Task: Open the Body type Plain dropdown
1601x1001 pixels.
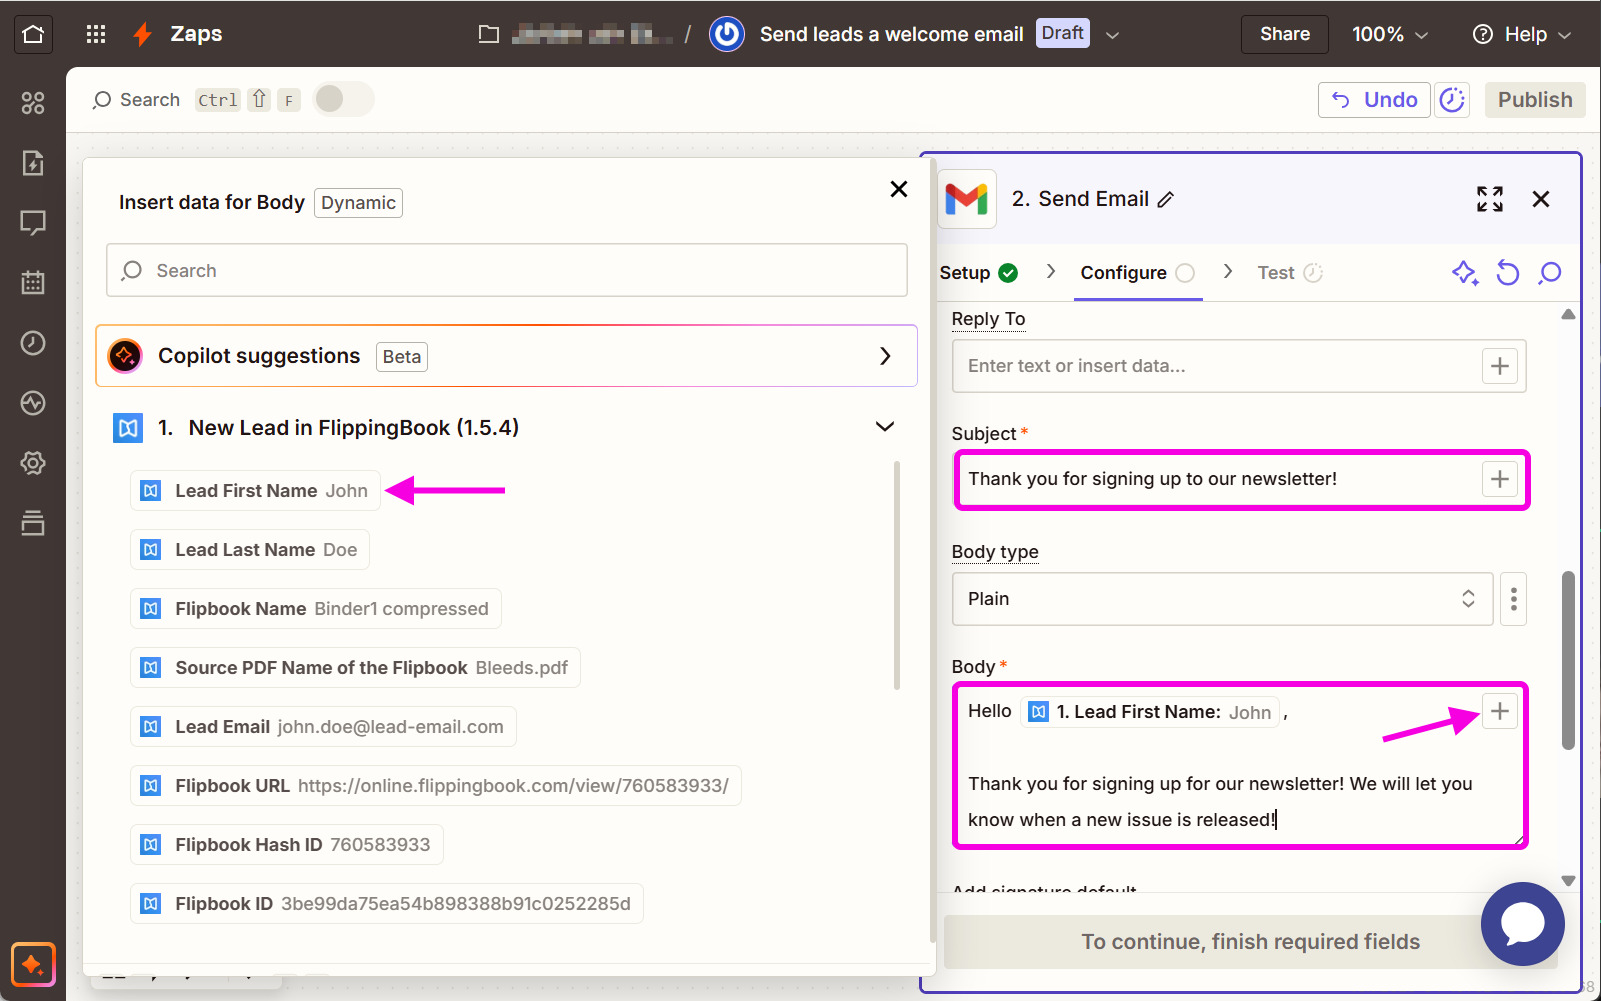Action: click(1223, 599)
